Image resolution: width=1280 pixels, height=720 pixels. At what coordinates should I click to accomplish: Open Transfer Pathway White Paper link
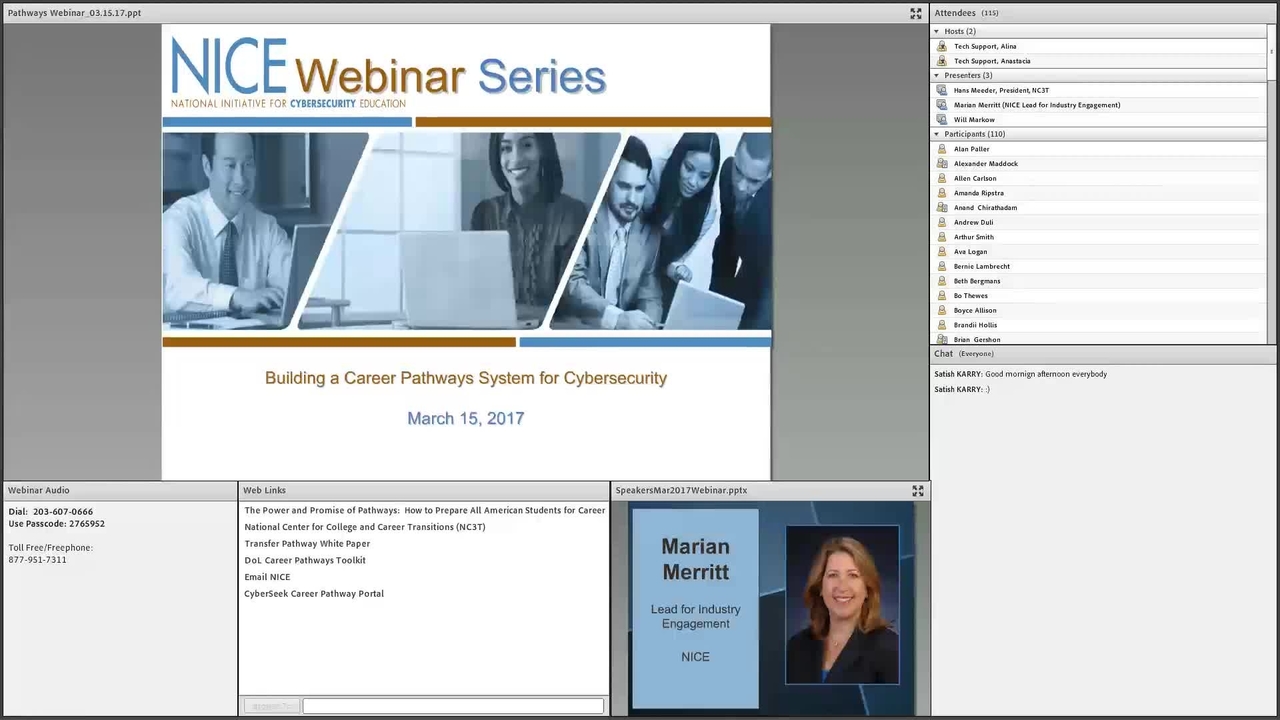click(307, 544)
